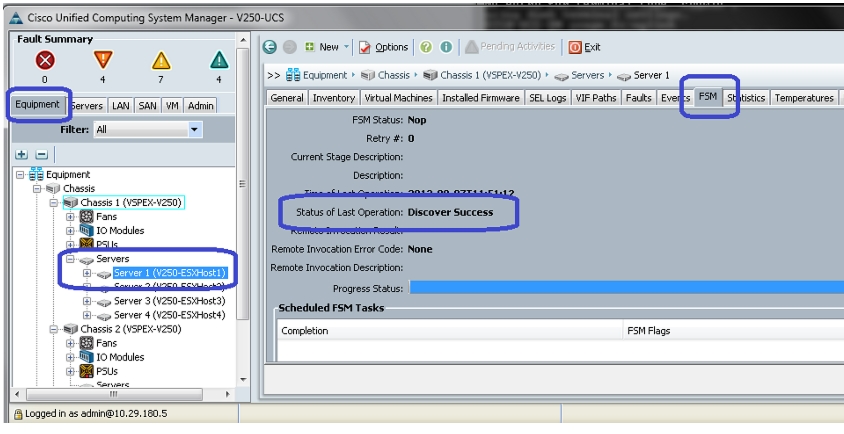Click the orange major faults icon
This screenshot has height=434, width=844.
pyautogui.click(x=103, y=60)
